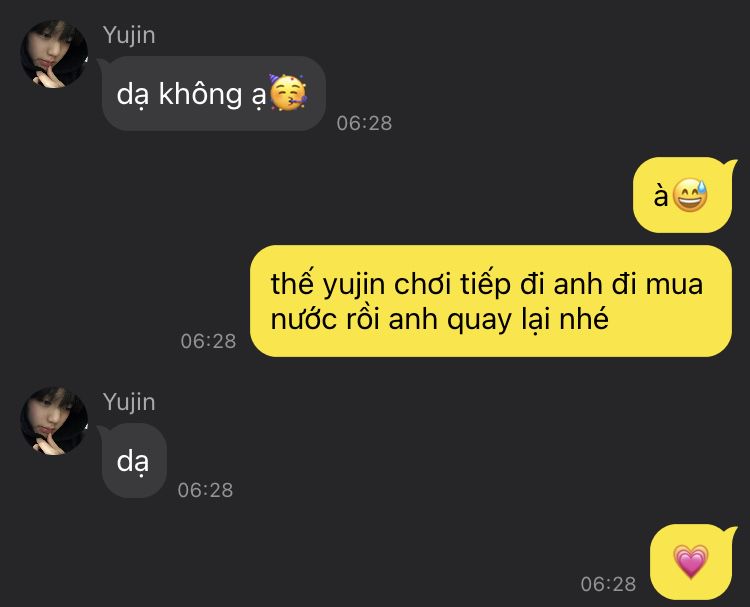Viewport: 750px width, 607px height.
Task: Tap the lower Yujin sender name
Action: click(x=129, y=403)
